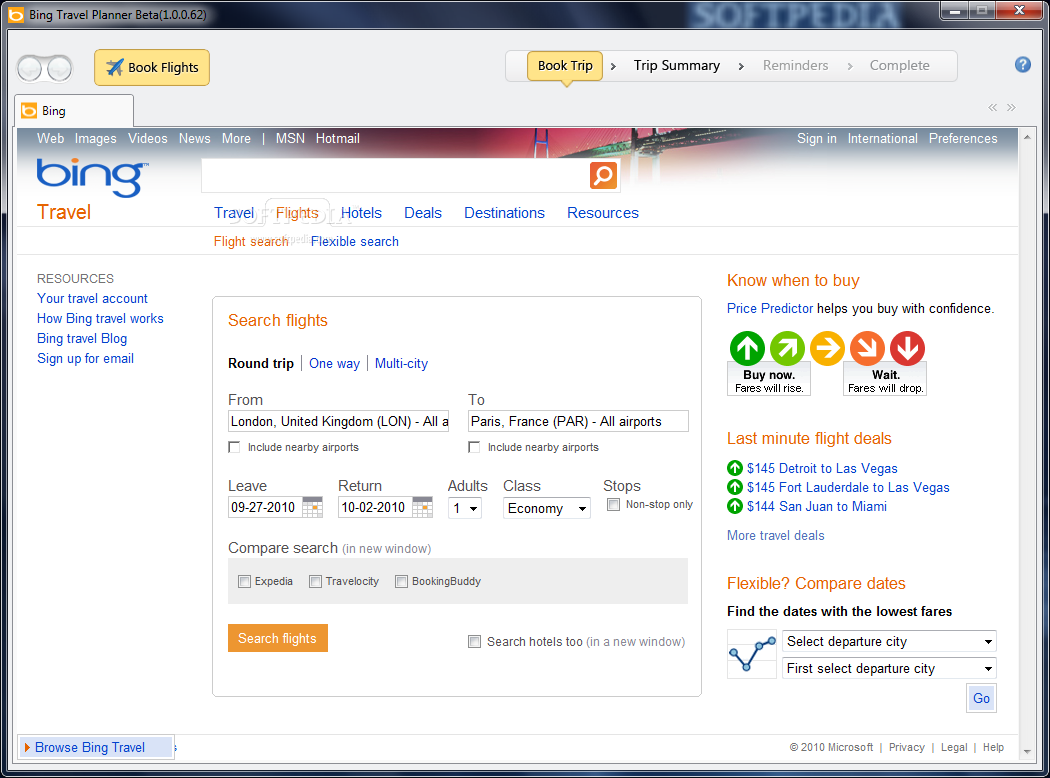Open the Adults count dropdown
This screenshot has height=778, width=1050.
click(x=465, y=508)
